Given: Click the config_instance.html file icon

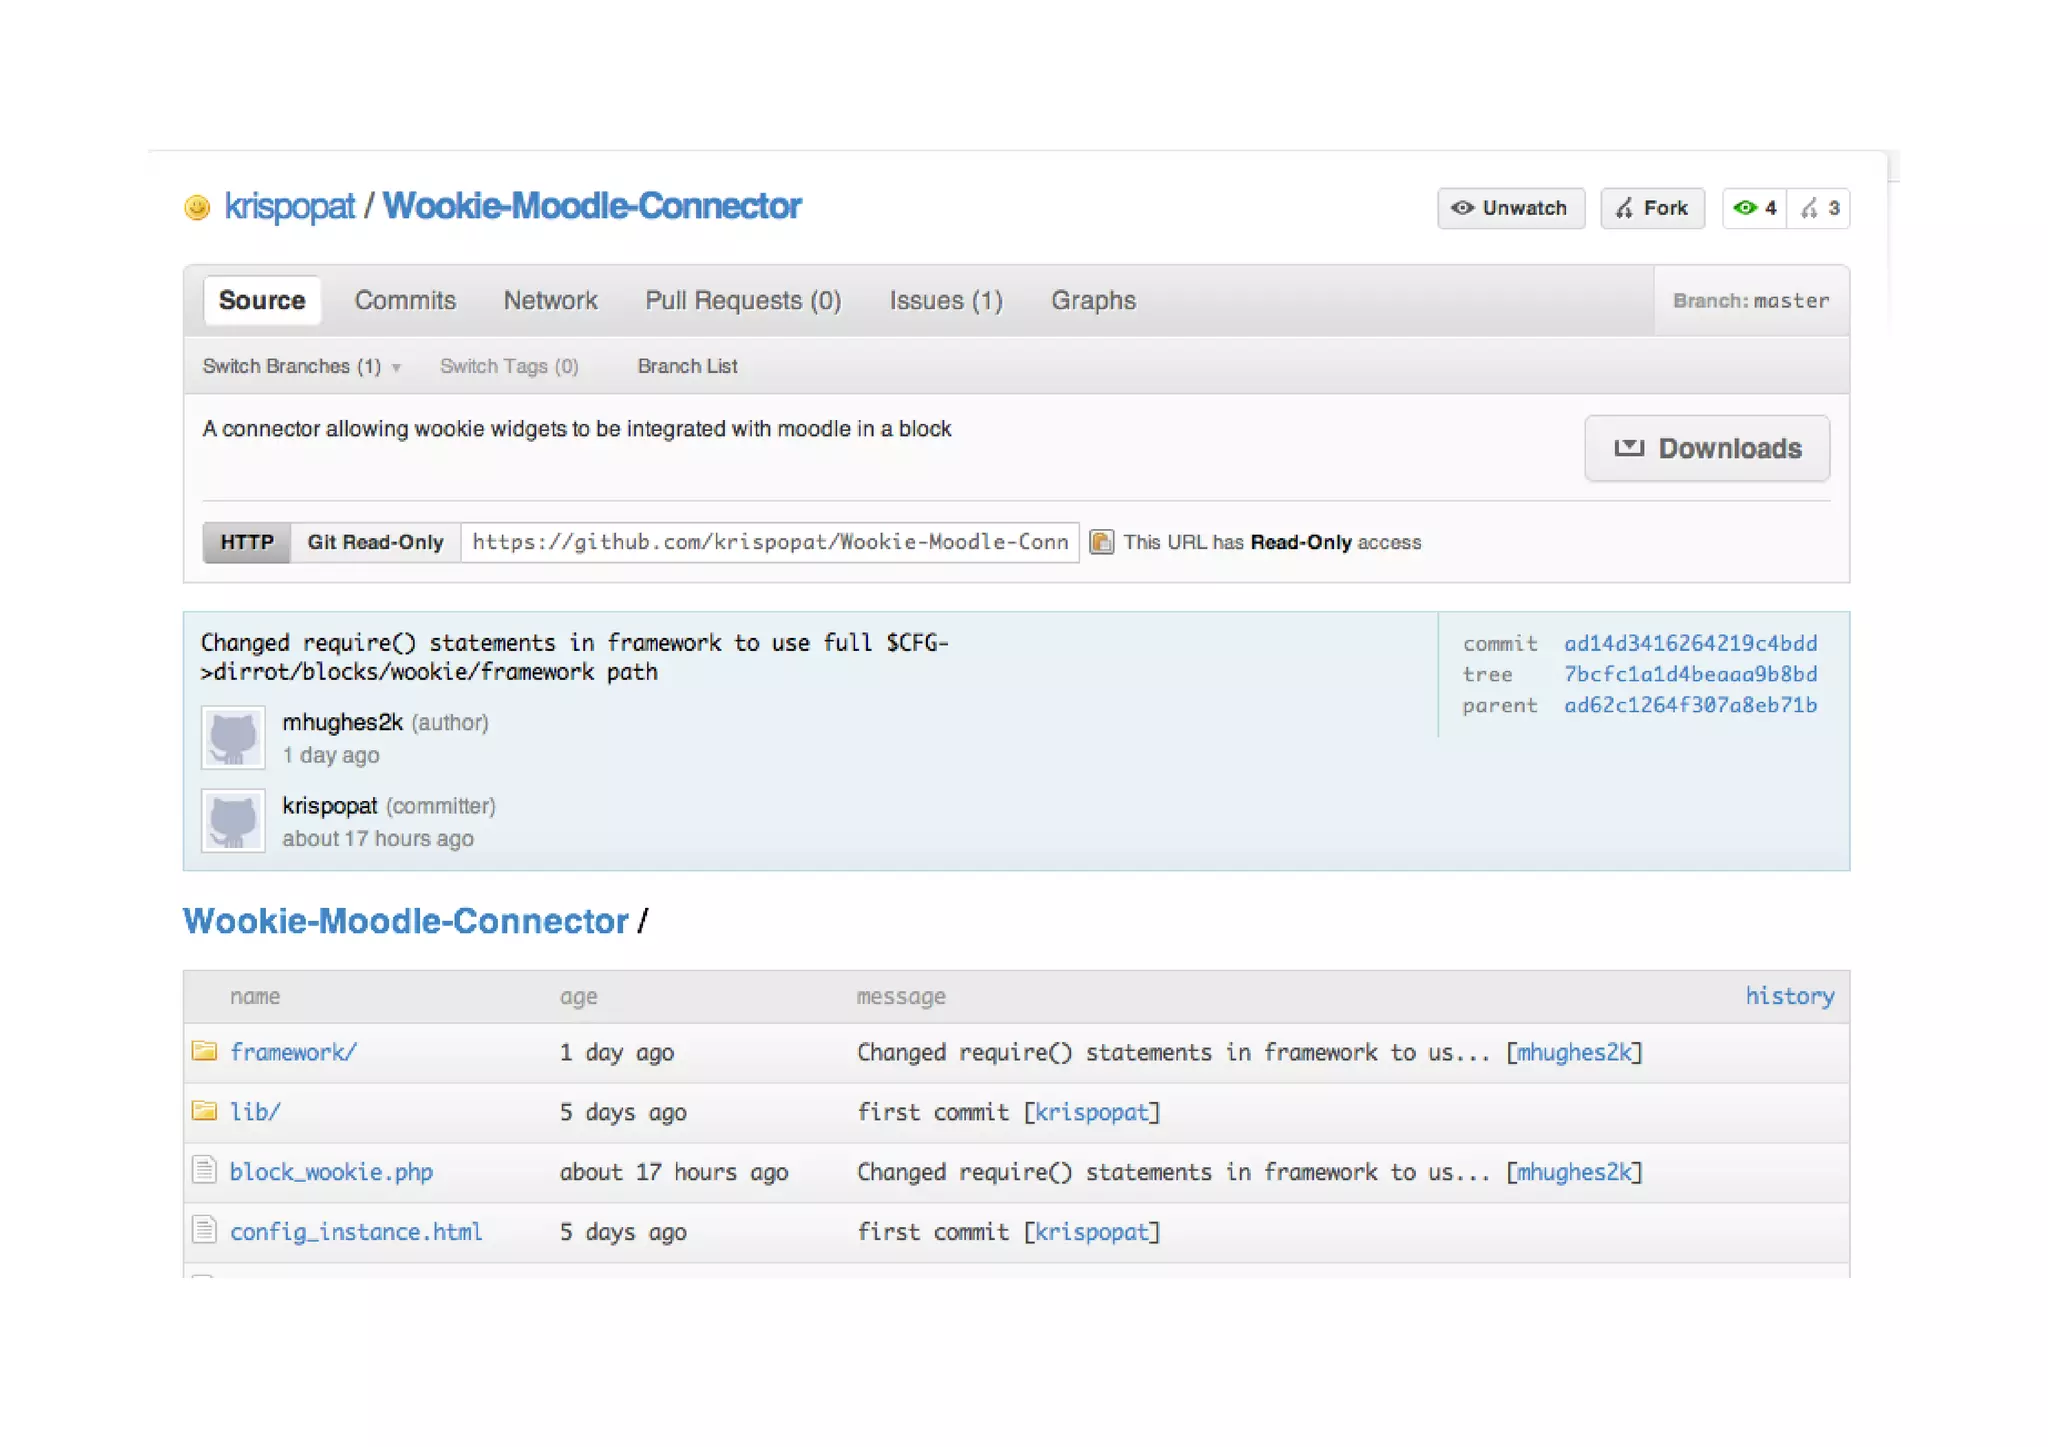Looking at the screenshot, I should 205,1230.
